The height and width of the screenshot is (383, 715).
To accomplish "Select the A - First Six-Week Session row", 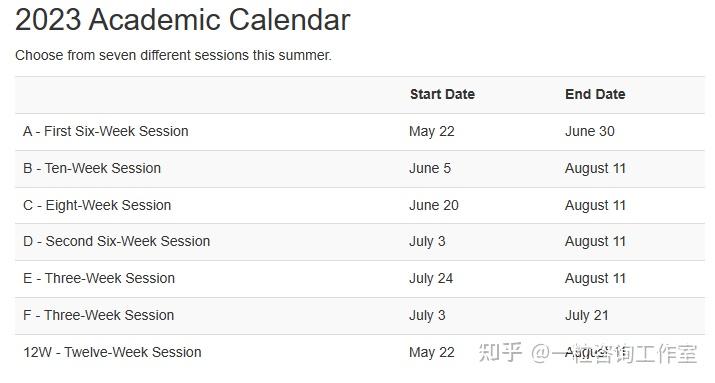I will (x=360, y=132).
